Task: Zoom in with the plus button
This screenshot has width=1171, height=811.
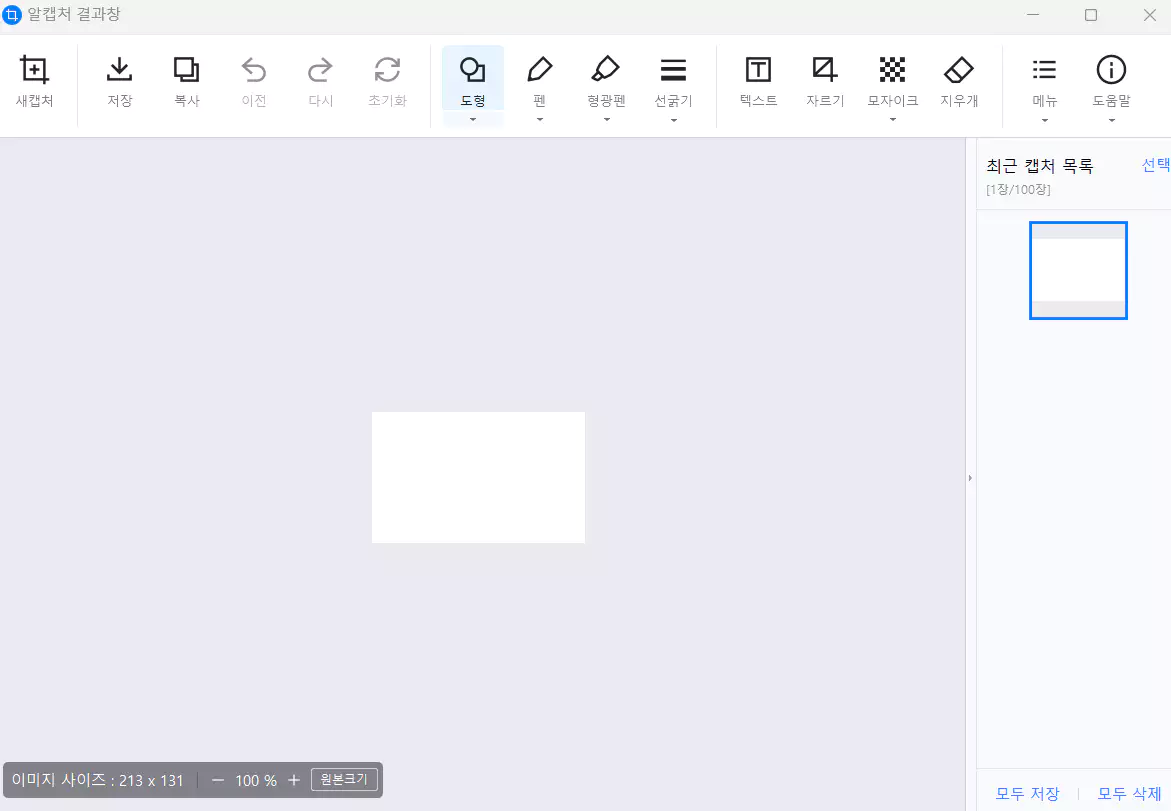Action: [x=294, y=780]
